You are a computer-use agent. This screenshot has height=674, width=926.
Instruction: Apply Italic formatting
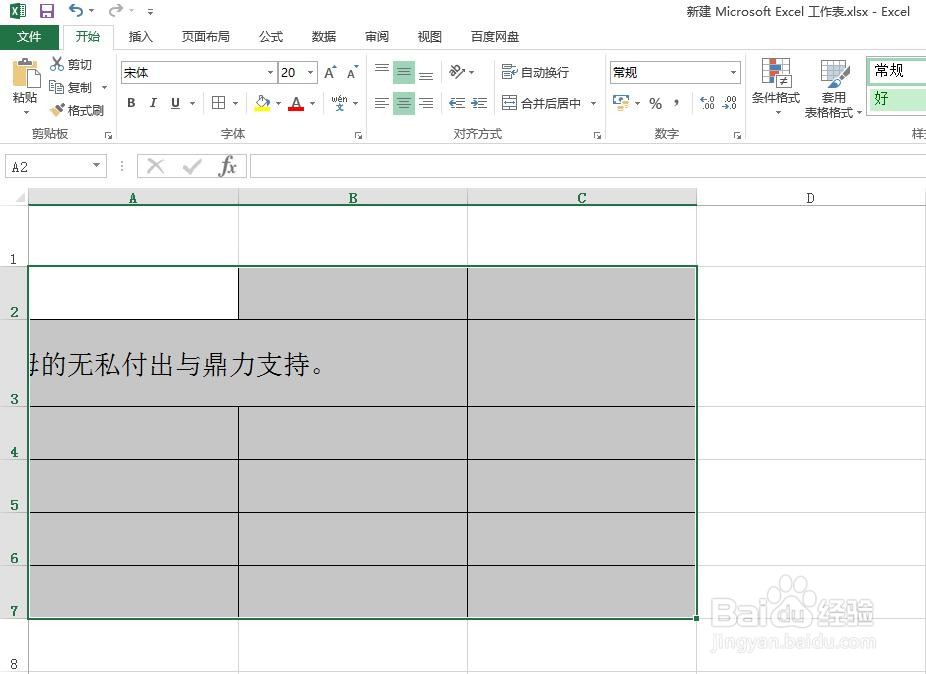click(152, 103)
